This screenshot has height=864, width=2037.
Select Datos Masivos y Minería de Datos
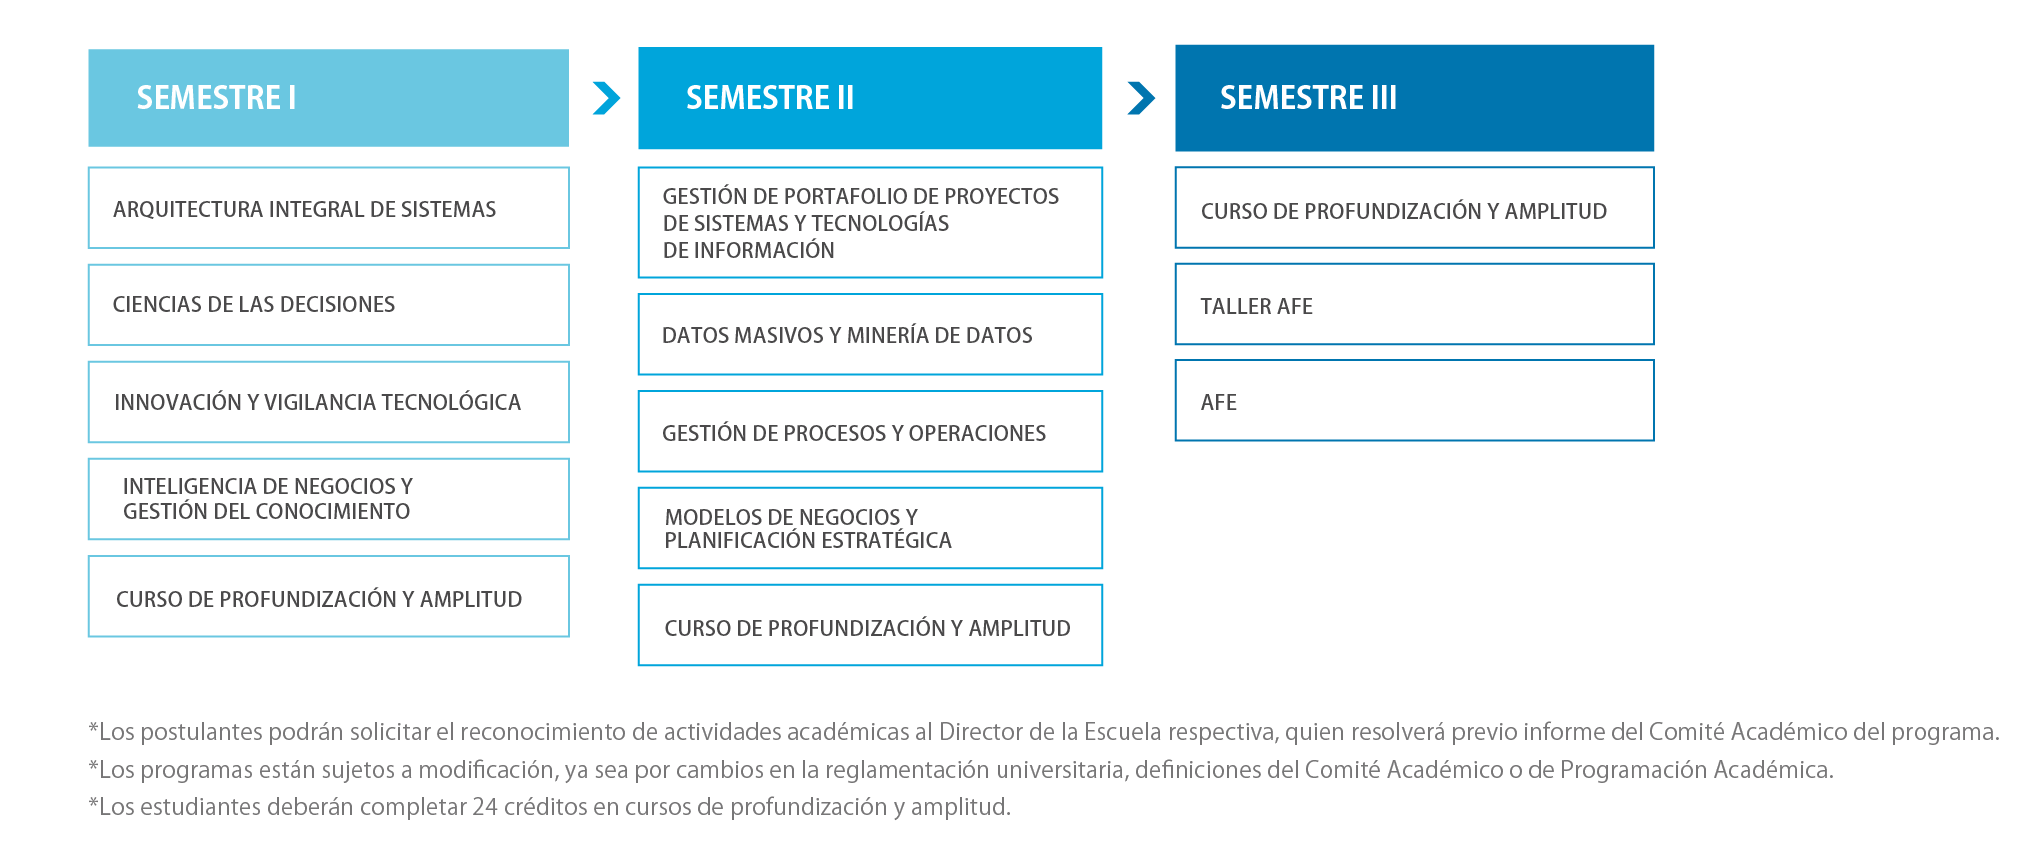point(869,335)
